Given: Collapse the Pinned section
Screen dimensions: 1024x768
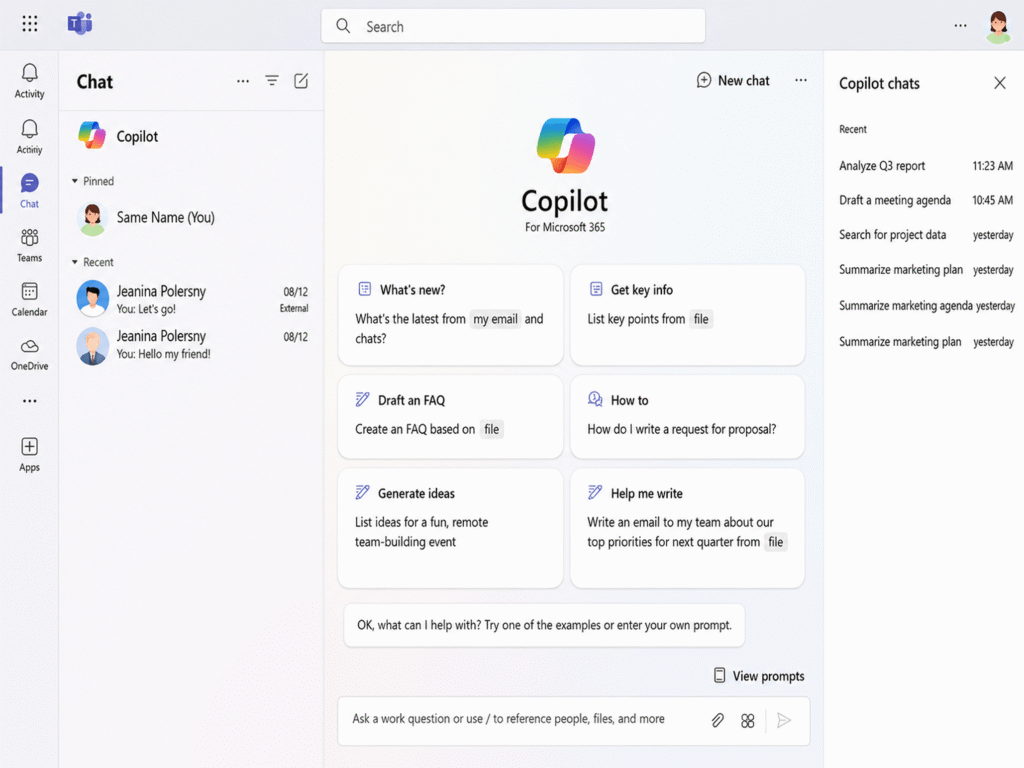Looking at the screenshot, I should 93,181.
